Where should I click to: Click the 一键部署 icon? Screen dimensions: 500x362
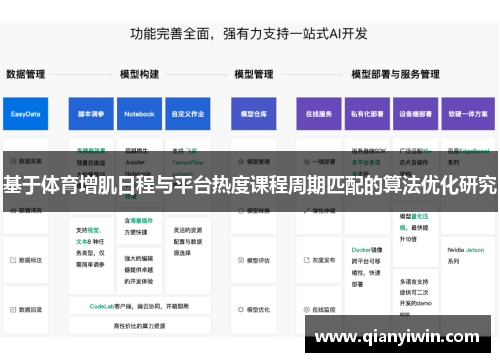point(307,162)
